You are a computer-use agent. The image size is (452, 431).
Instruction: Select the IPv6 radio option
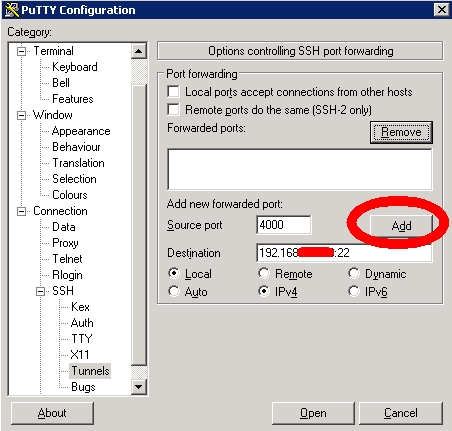click(x=354, y=291)
